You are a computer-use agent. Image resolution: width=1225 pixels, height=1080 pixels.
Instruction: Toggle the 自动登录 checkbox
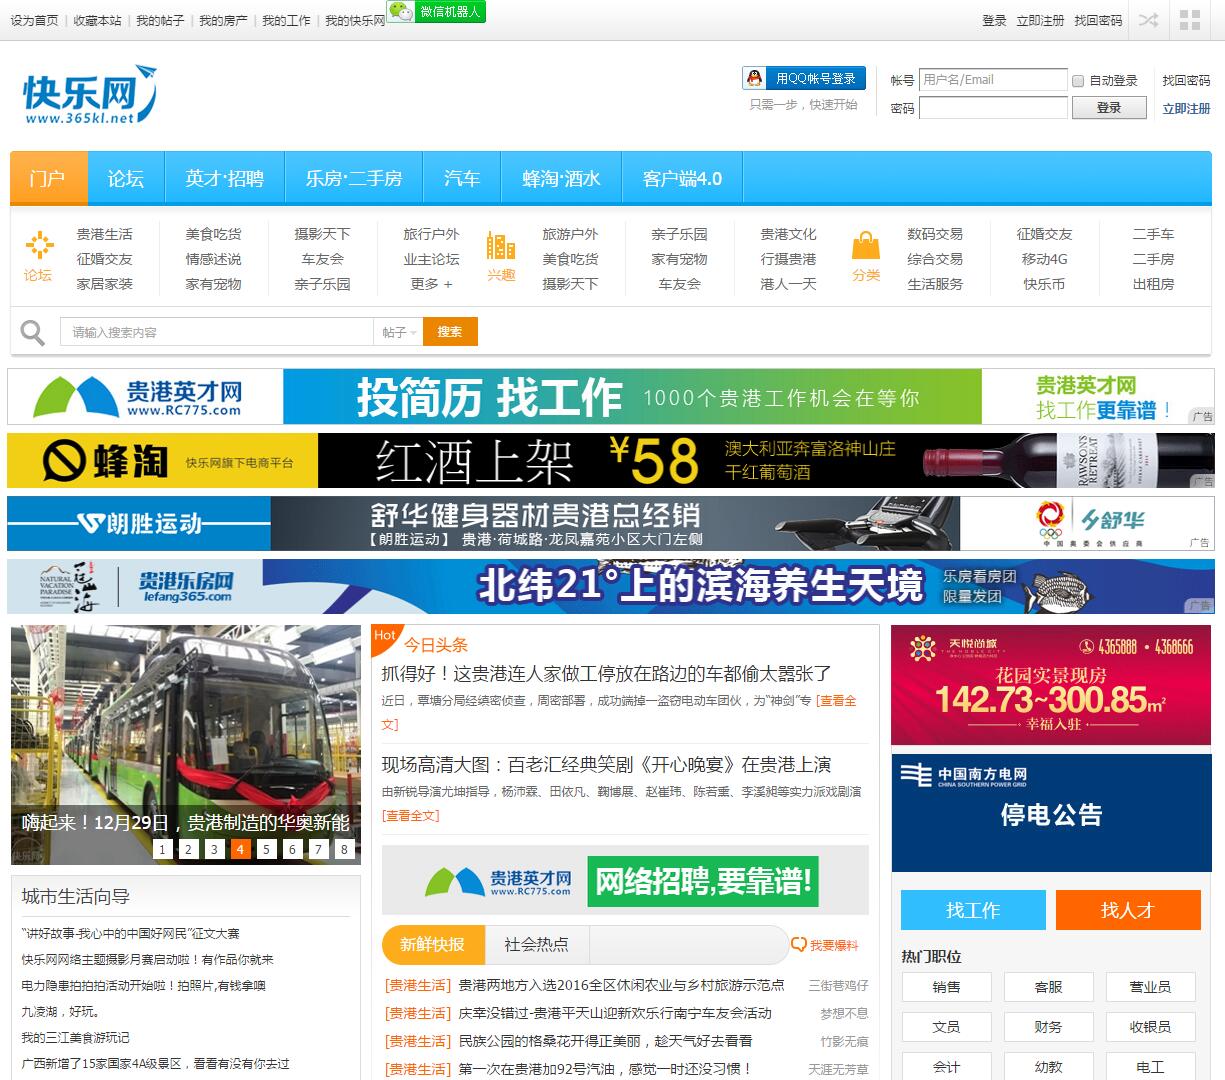tap(1078, 81)
